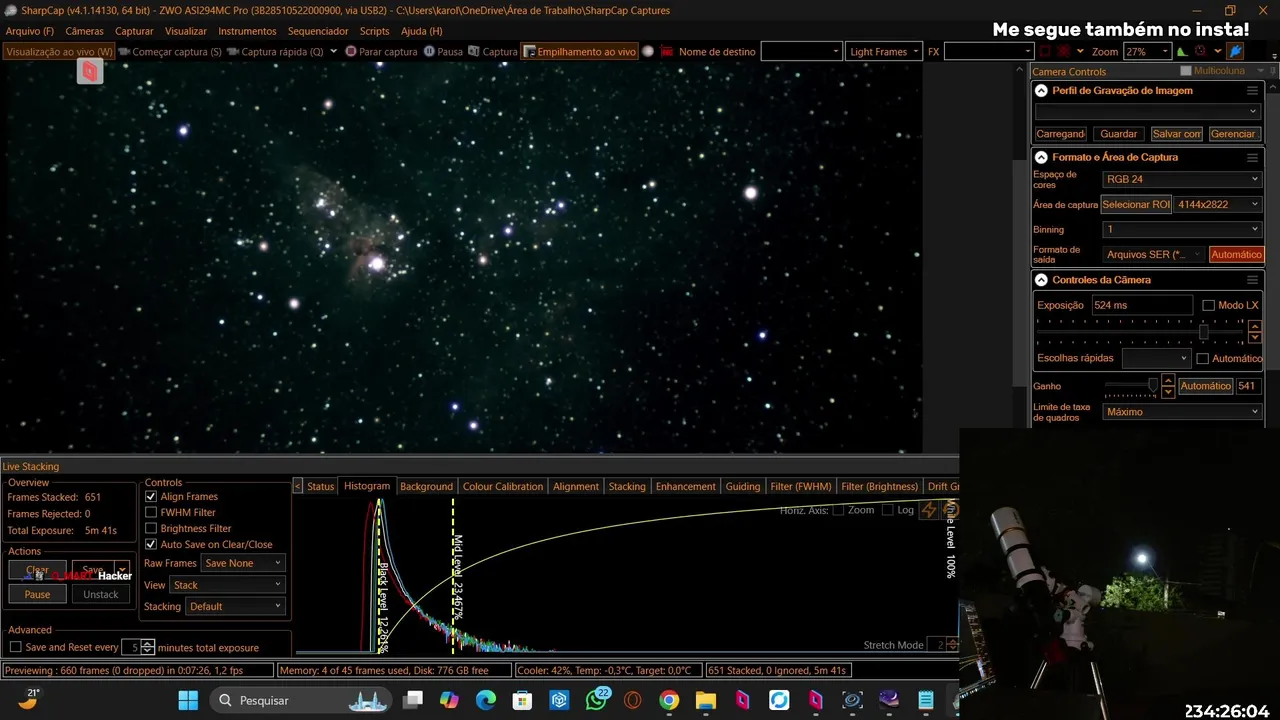This screenshot has width=1280, height=720.
Task: Click the red crosshair reticle icon
Action: [x=1063, y=51]
